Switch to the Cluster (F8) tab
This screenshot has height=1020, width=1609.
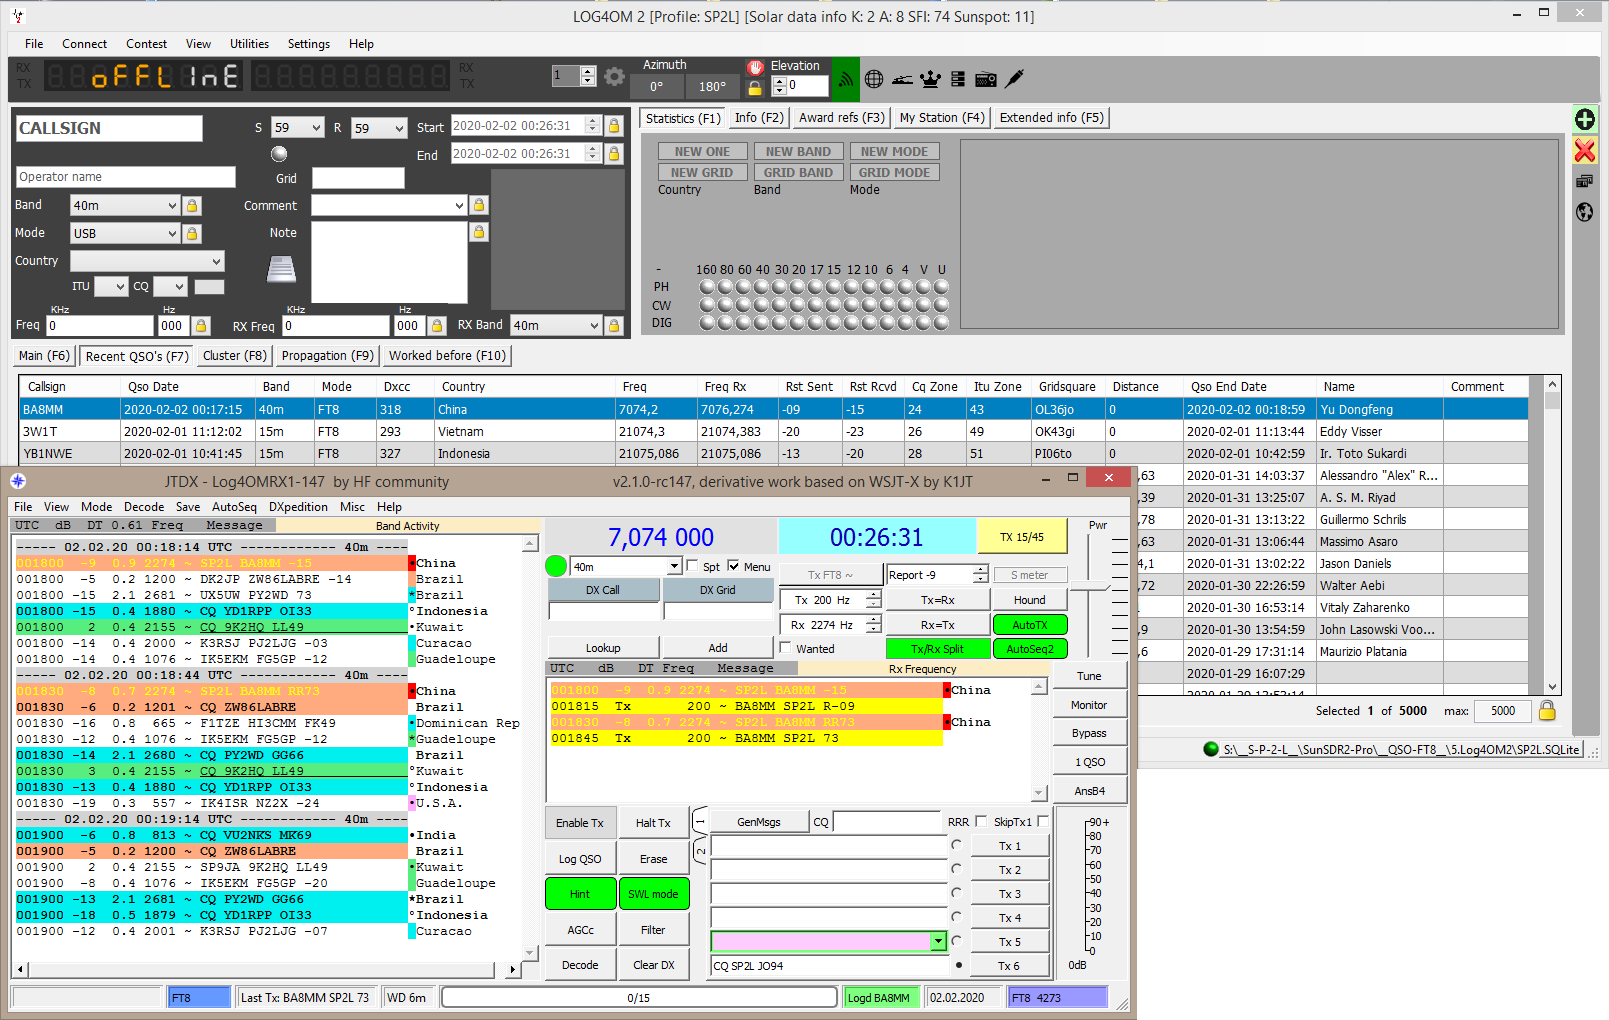(235, 356)
